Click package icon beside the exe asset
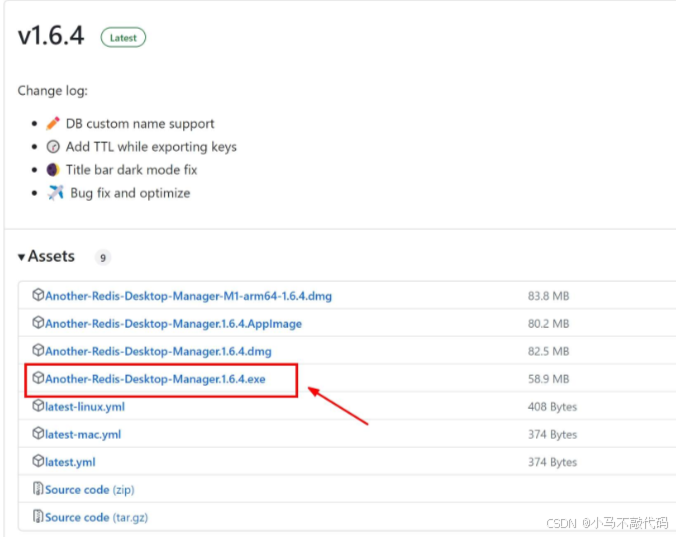The width and height of the screenshot is (676, 537). pyautogui.click(x=38, y=378)
